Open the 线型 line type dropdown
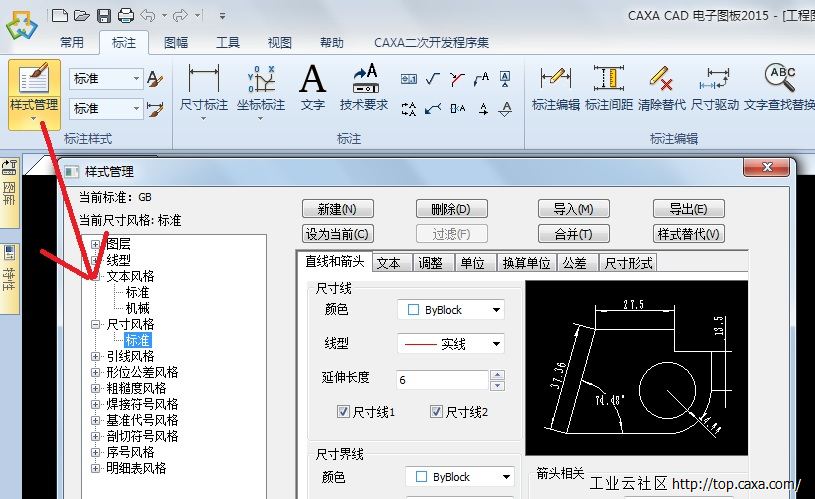 pos(450,344)
